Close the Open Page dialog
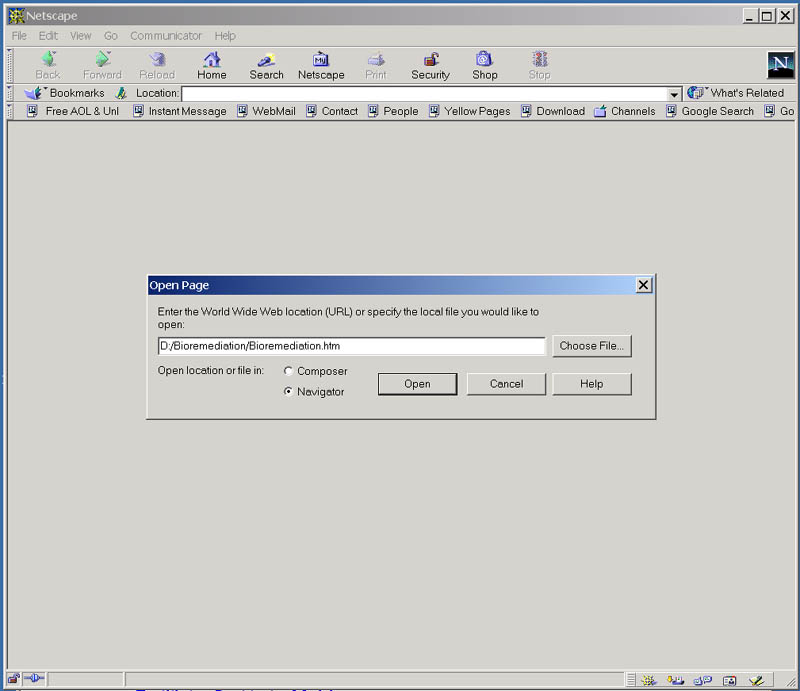Viewport: 800px width, 691px height. pos(644,285)
